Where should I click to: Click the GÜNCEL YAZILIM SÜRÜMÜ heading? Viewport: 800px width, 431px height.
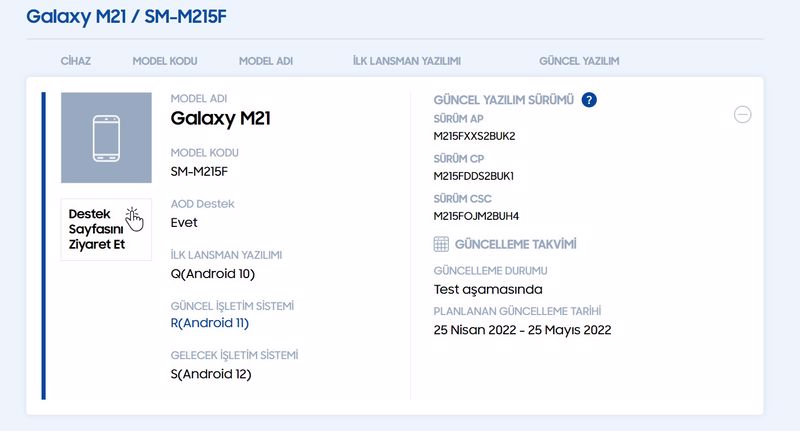click(x=504, y=100)
